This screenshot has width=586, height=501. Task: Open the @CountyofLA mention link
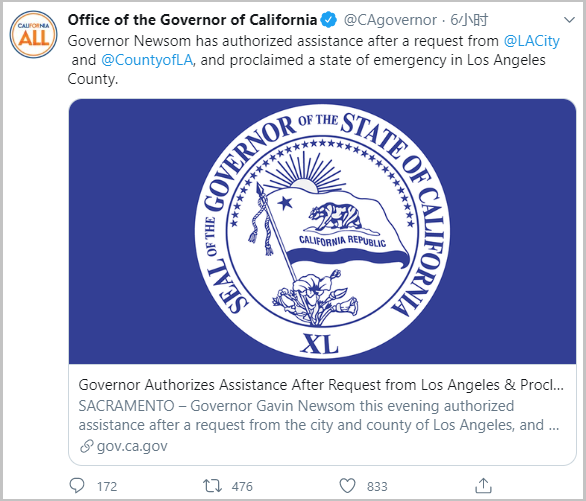click(147, 60)
